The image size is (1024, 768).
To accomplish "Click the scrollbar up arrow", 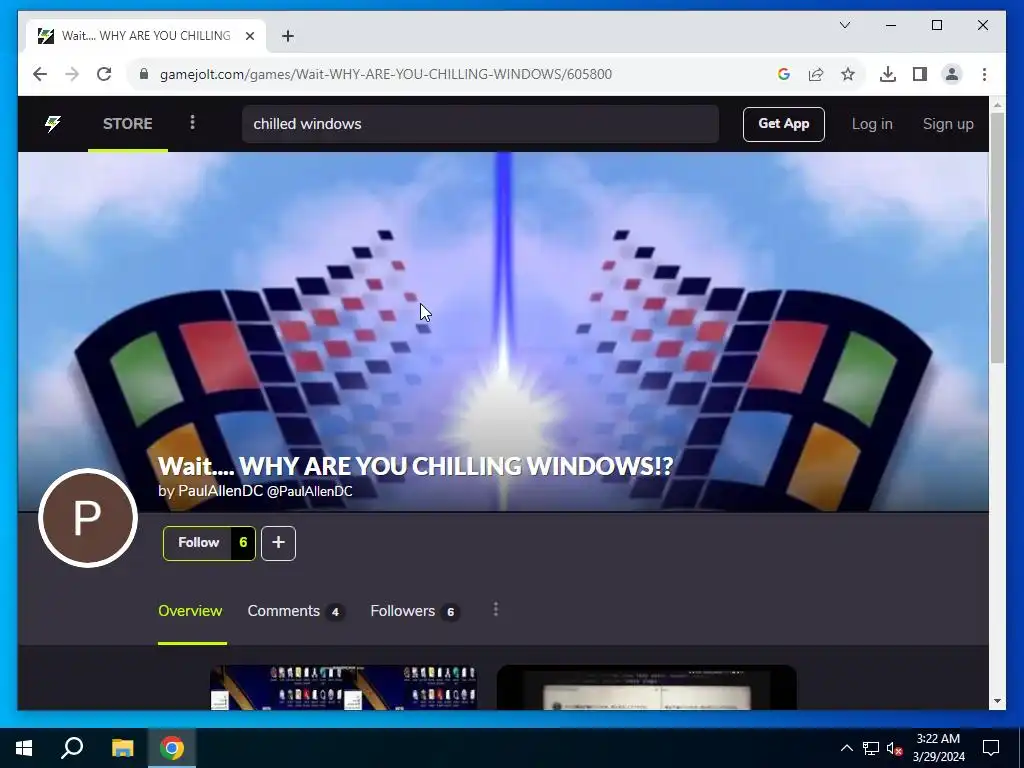I will pyautogui.click(x=997, y=104).
